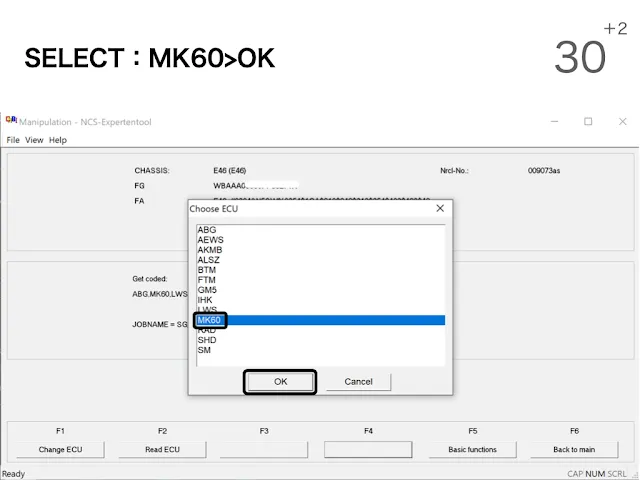This screenshot has width=640, height=480.
Task: Click the CHASSIS: label
Action: (152, 171)
